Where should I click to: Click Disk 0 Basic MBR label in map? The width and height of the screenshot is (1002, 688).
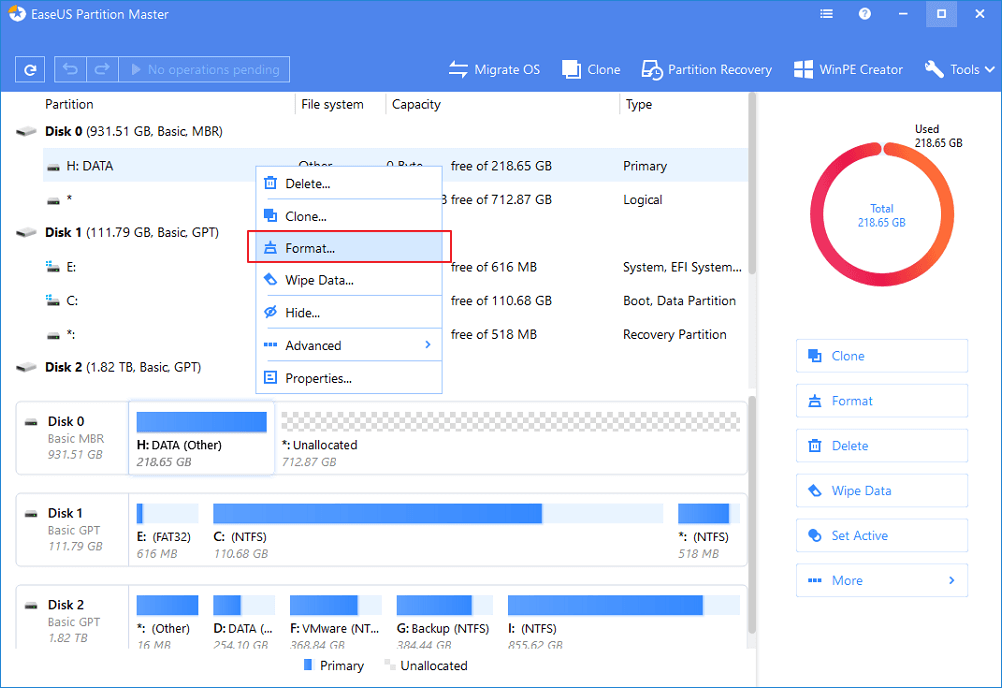tap(73, 438)
